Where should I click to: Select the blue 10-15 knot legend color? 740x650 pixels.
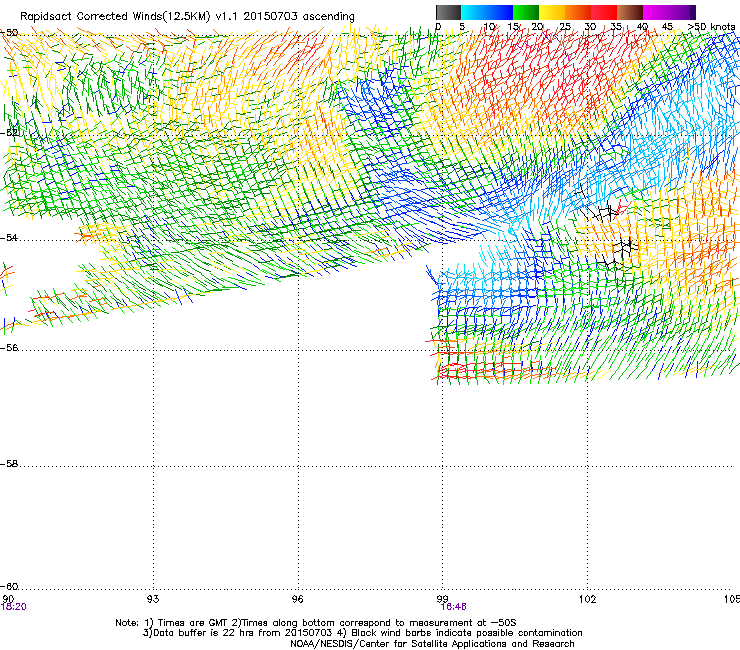coord(500,12)
